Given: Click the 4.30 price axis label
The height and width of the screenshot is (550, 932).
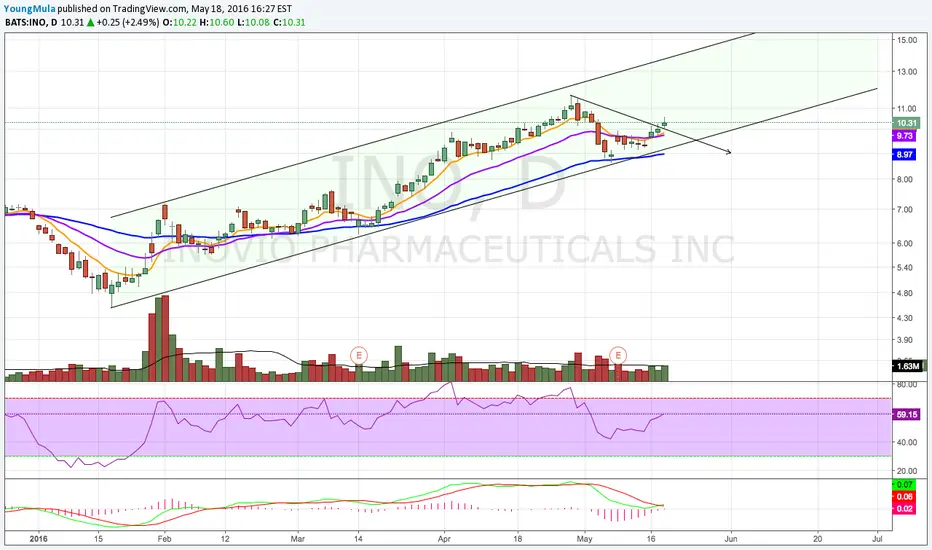Looking at the screenshot, I should (905, 318).
